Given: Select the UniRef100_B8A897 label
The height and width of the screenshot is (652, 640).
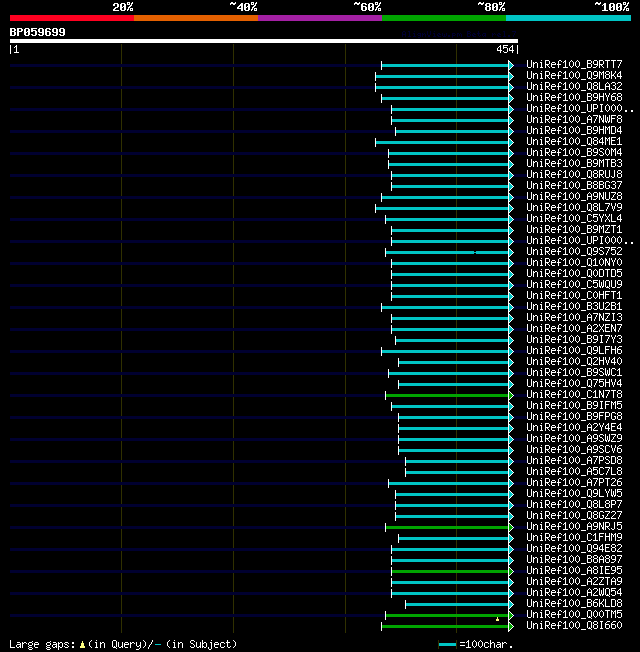Looking at the screenshot, I should tap(574, 560).
